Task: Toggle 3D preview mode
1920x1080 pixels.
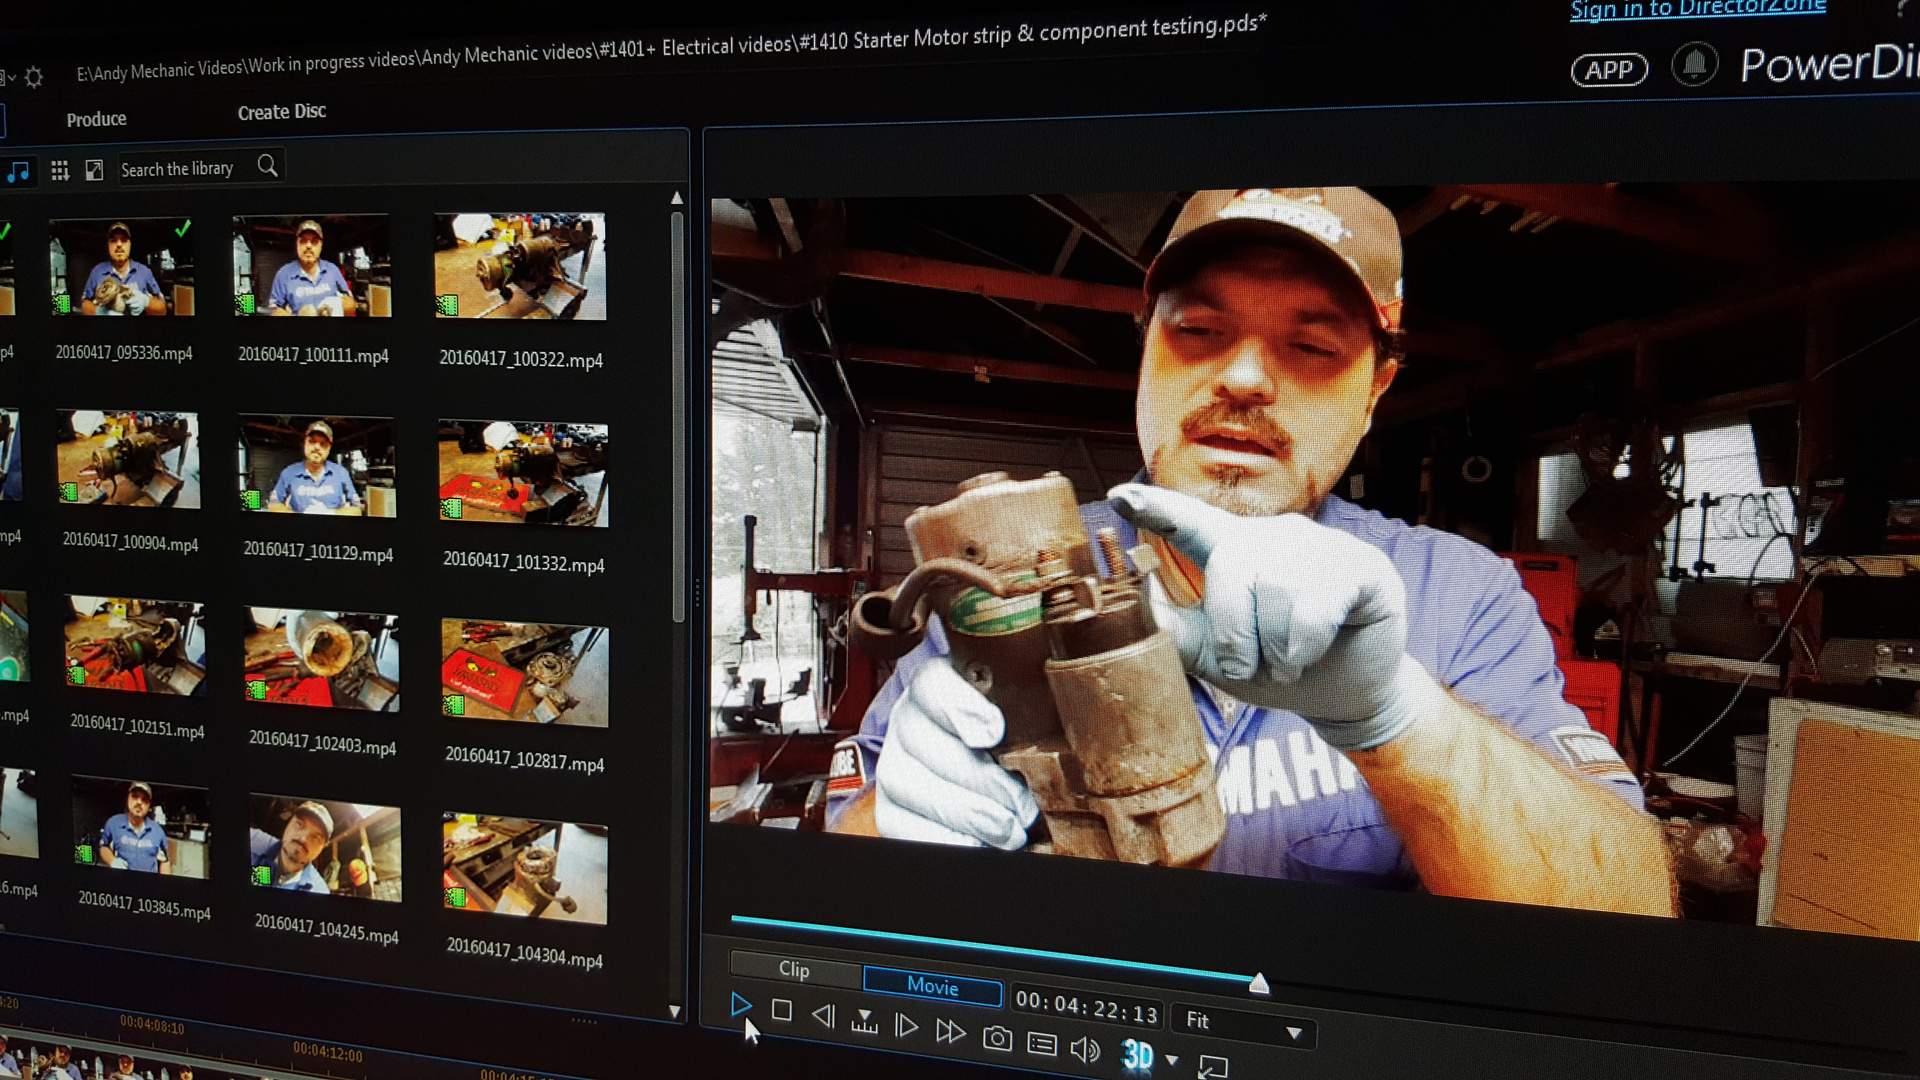Action: pyautogui.click(x=1137, y=1054)
